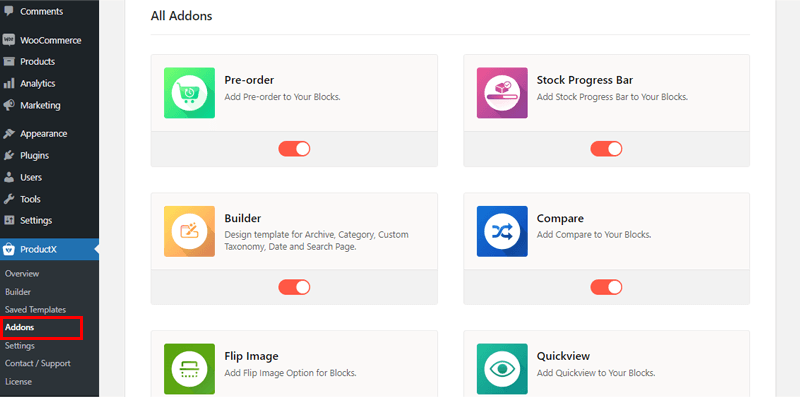Click the Flip Image addon title
This screenshot has height=397, width=800.
coord(252,356)
